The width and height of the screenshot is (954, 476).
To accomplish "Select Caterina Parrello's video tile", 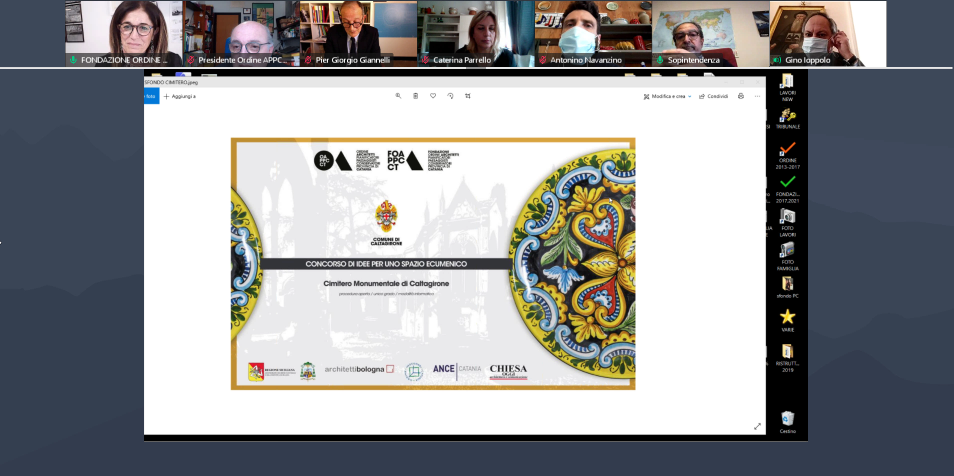I will coord(476,33).
